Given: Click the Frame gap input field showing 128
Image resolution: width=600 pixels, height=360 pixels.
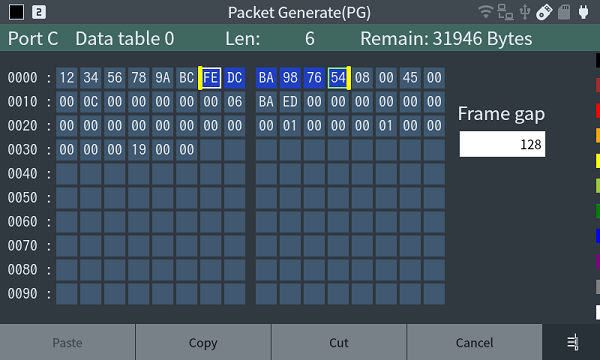Looking at the screenshot, I should 502,144.
